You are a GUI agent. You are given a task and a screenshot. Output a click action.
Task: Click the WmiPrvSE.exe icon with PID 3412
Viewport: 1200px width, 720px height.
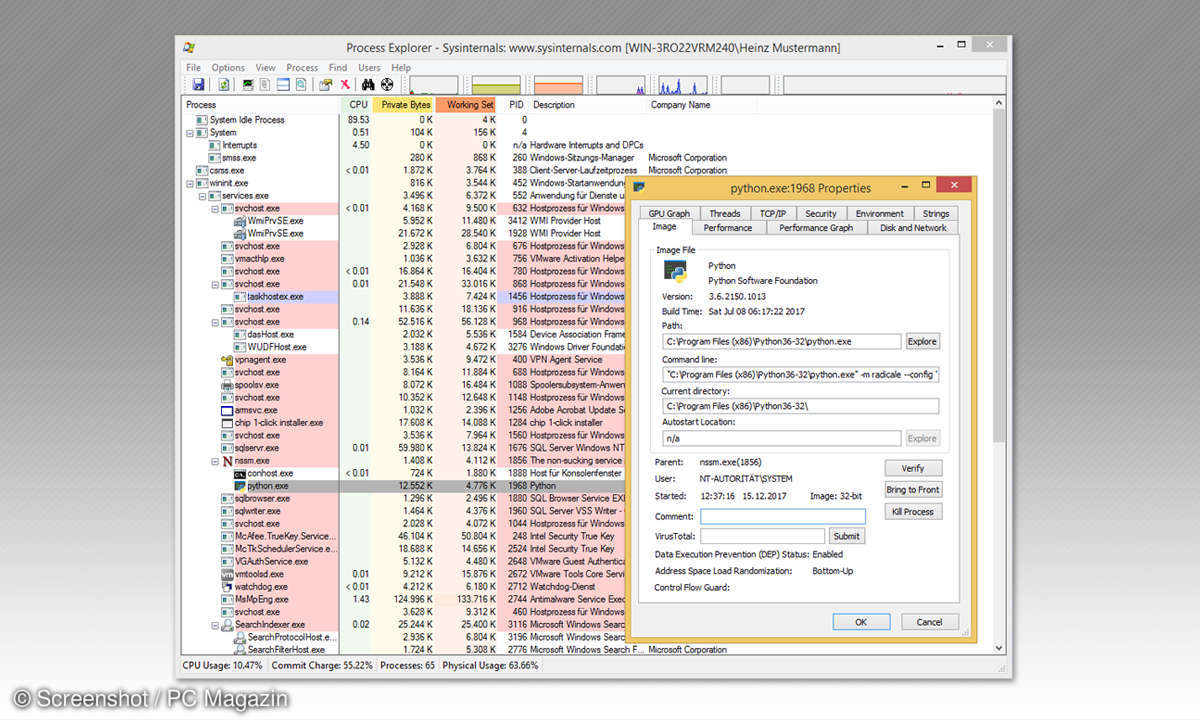239,221
